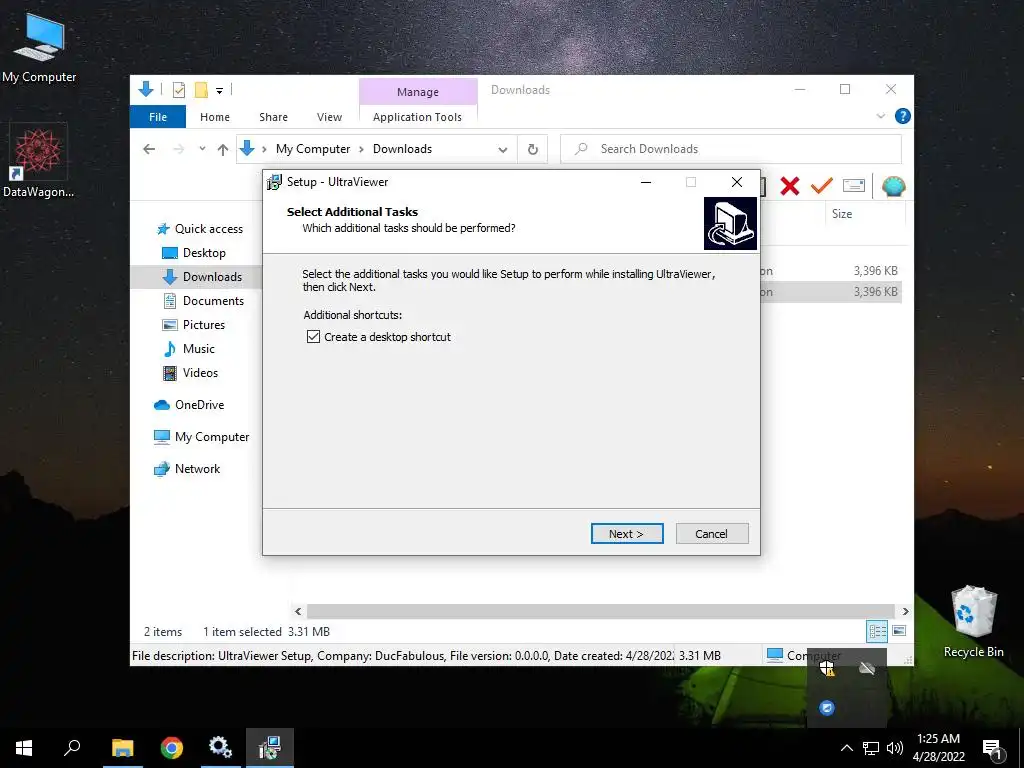Click Next in UltraViewer setup
The height and width of the screenshot is (768, 1024).
click(627, 534)
